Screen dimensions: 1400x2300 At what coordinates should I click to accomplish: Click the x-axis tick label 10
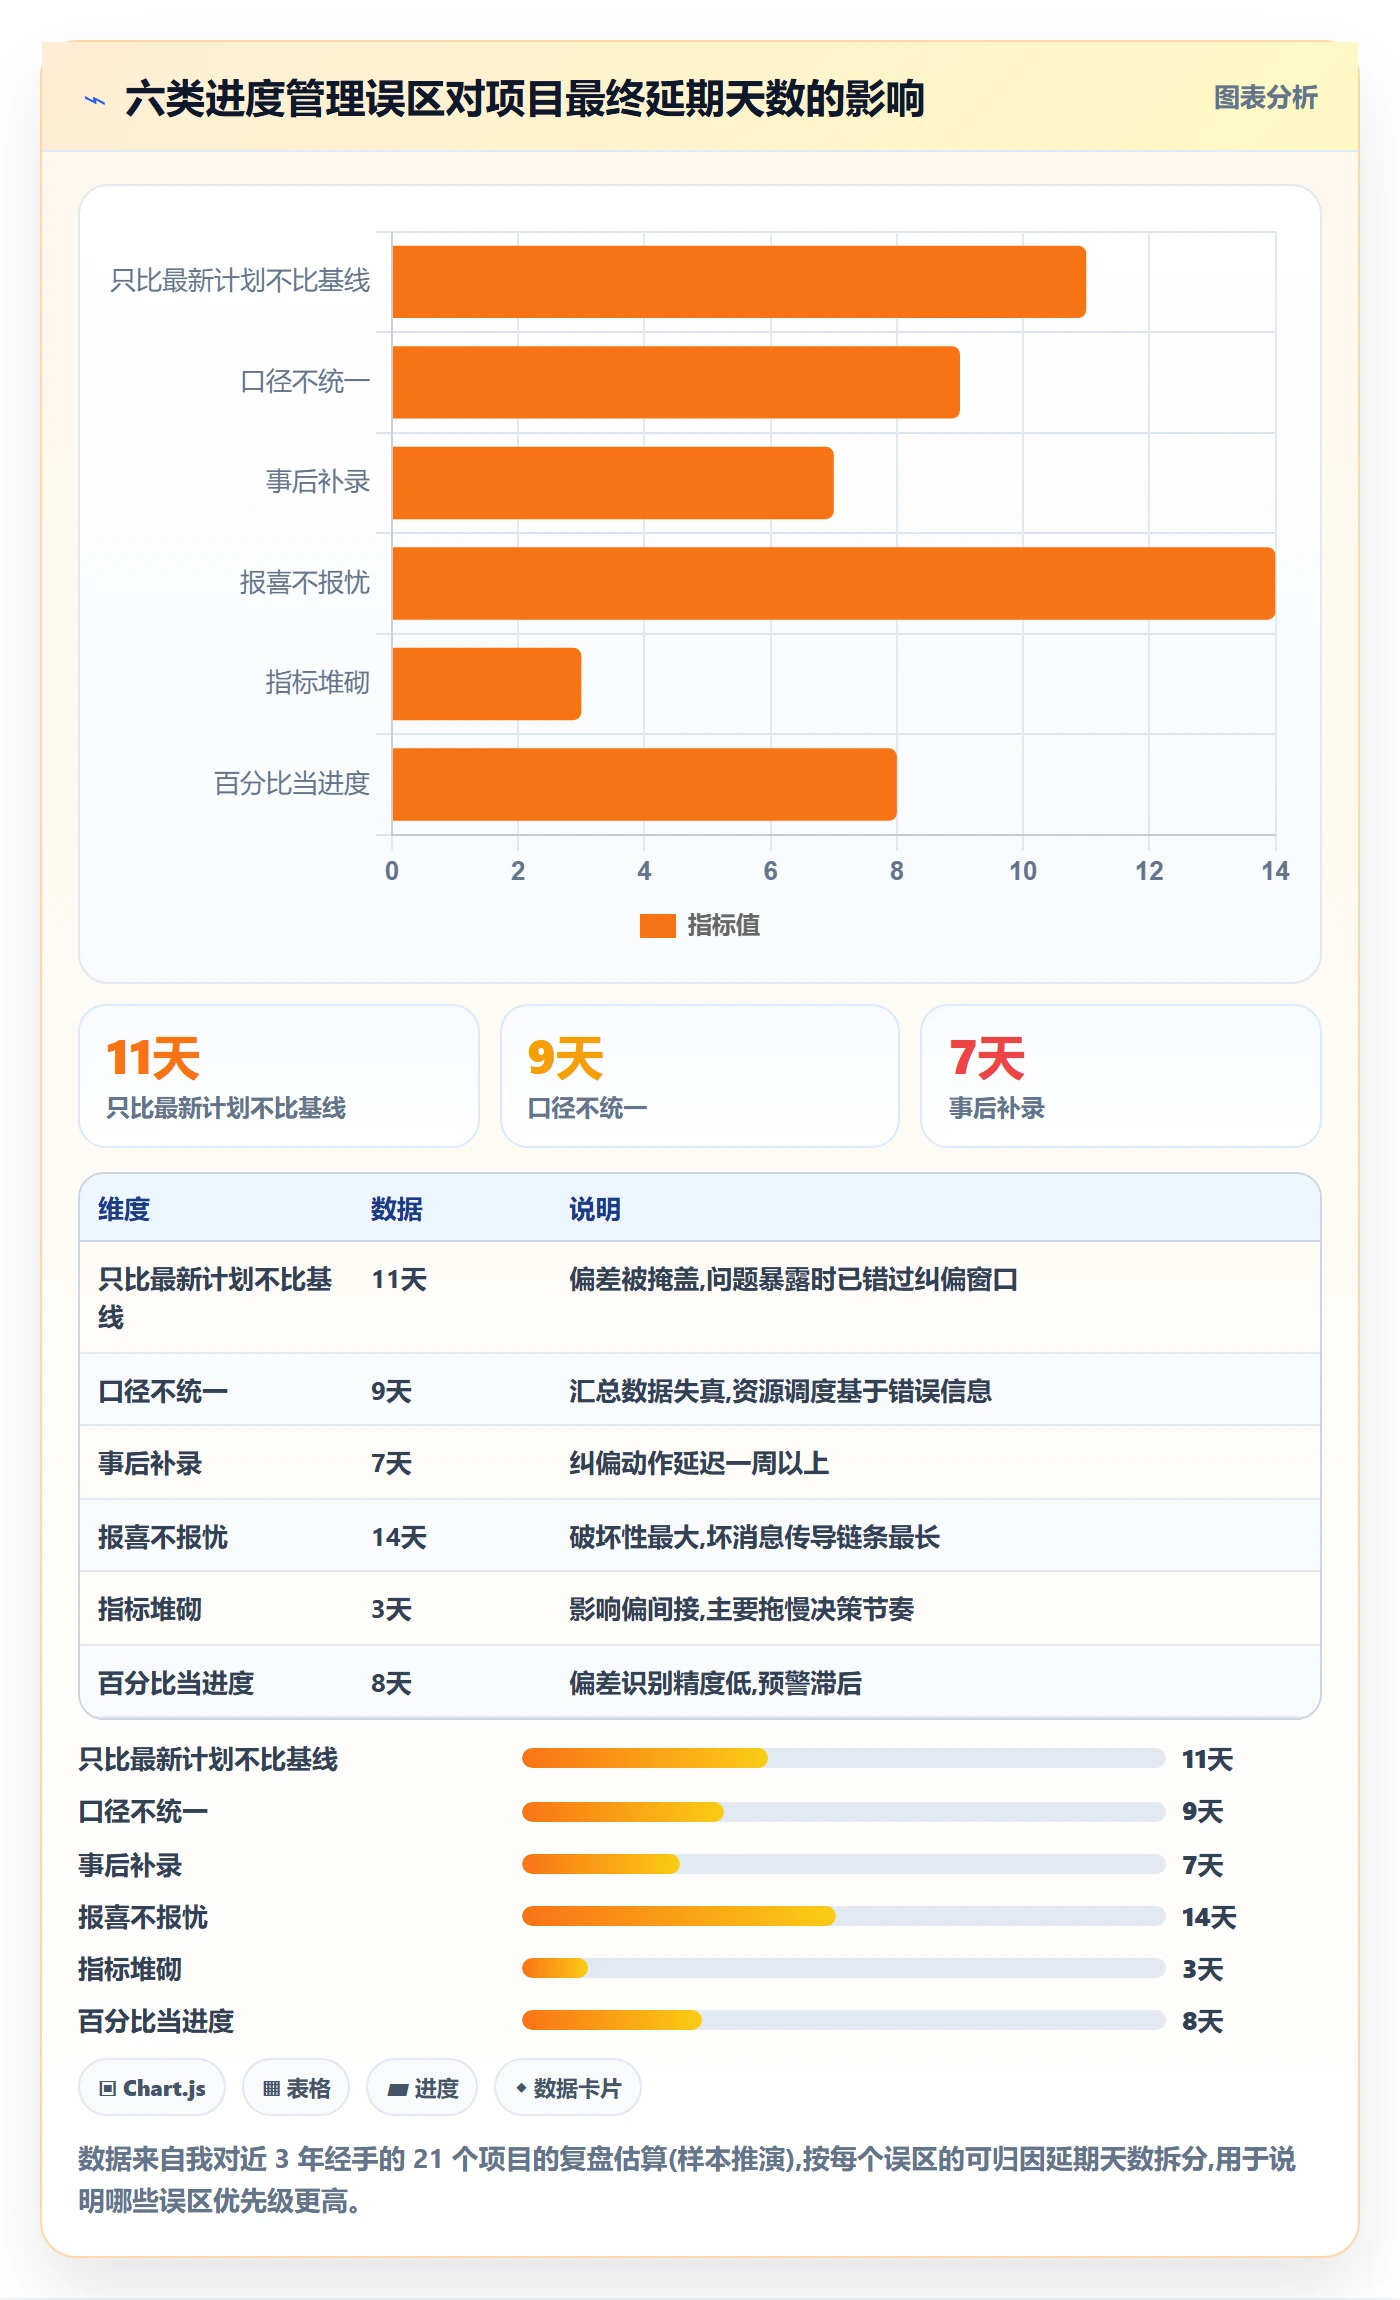click(x=1023, y=871)
